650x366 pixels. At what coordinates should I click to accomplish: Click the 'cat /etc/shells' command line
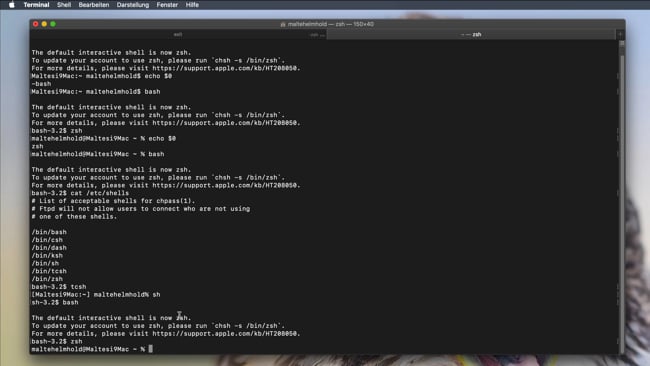pos(80,193)
